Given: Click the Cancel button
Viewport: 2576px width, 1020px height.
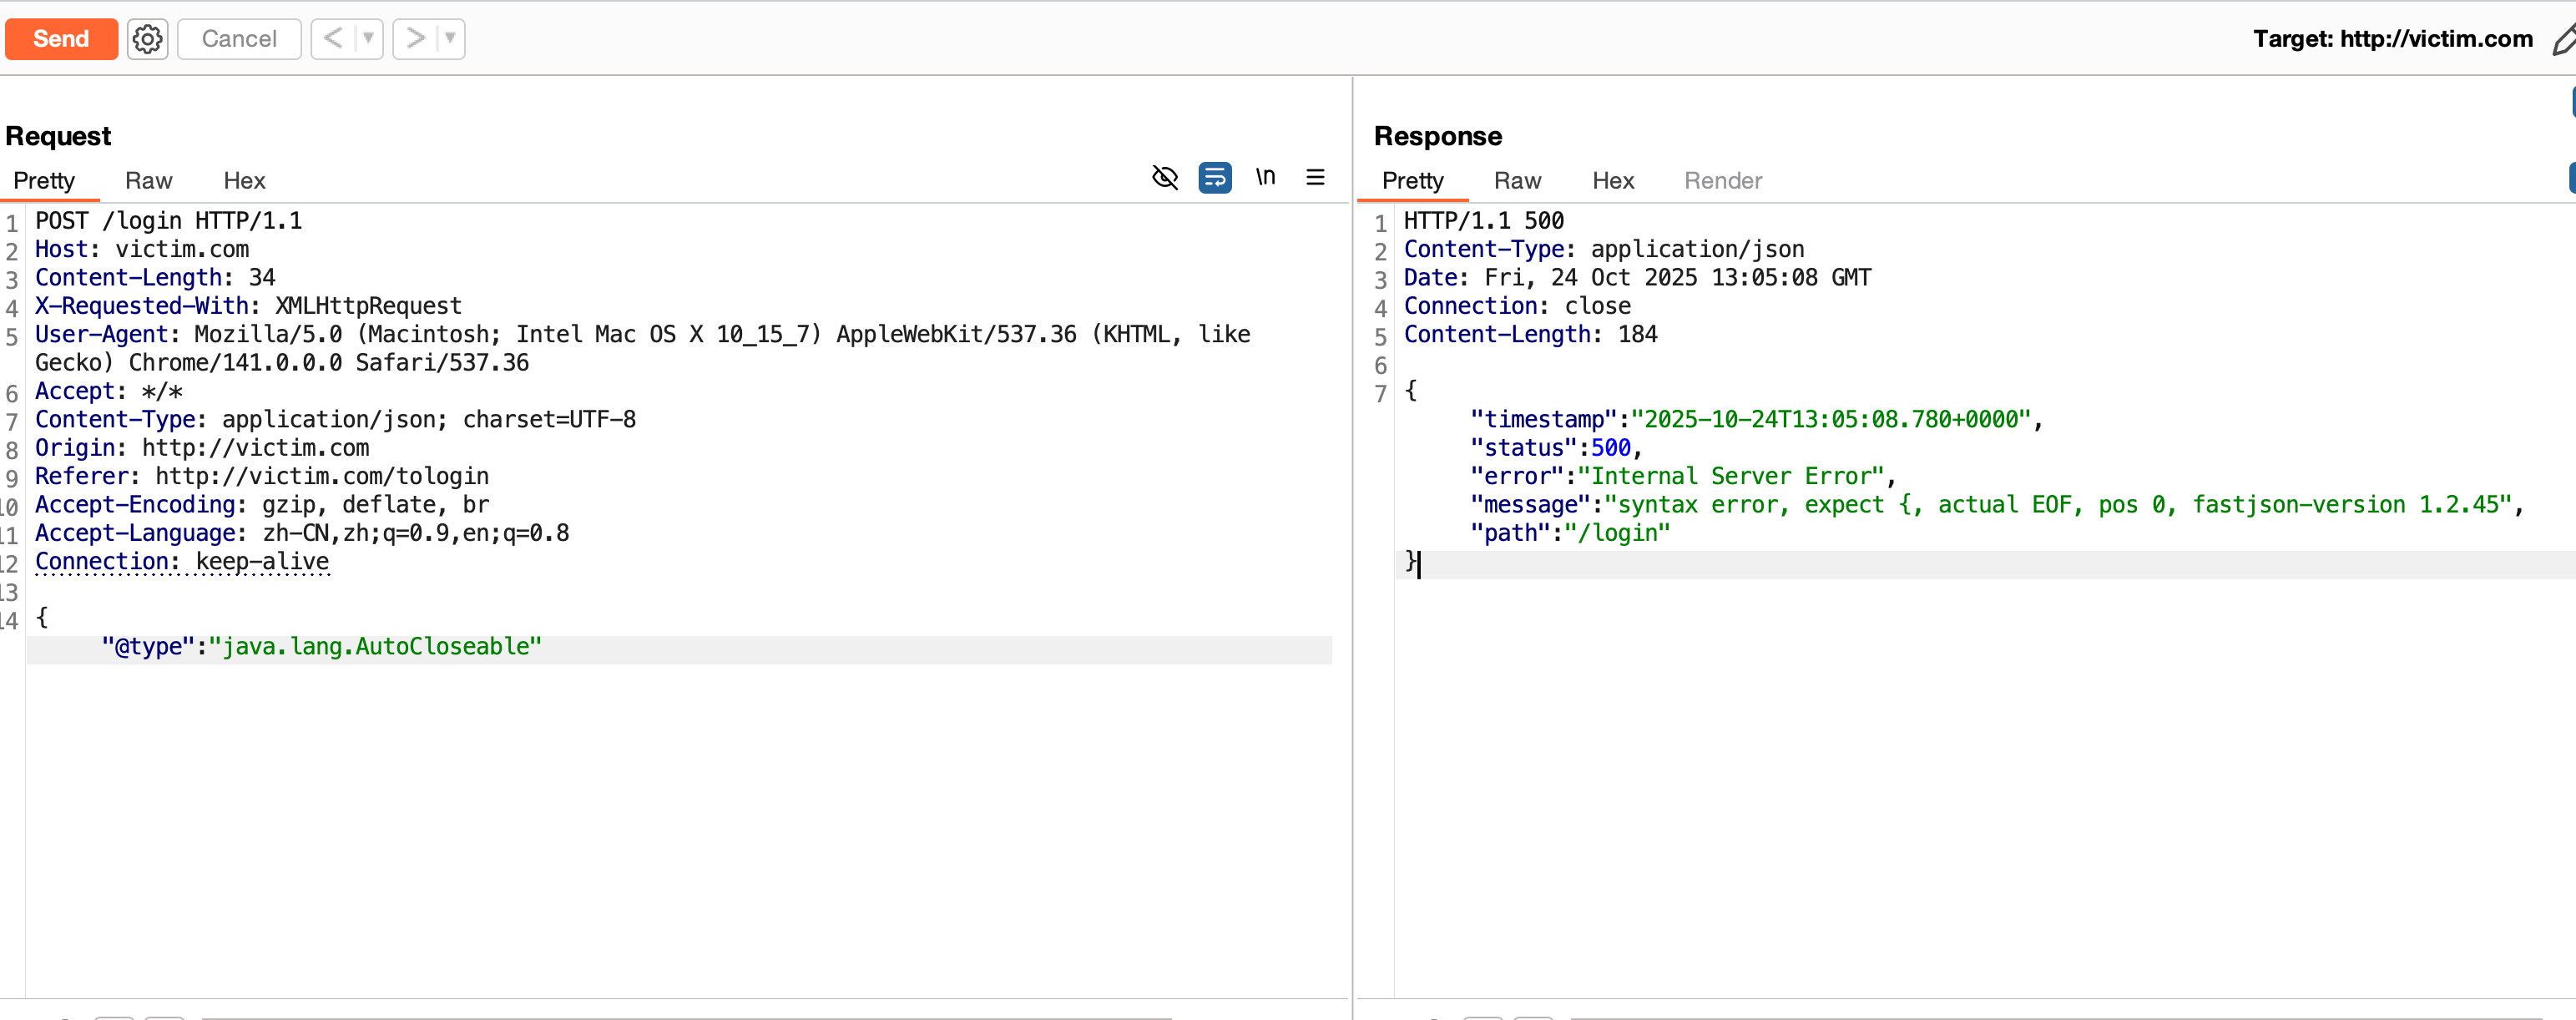Looking at the screenshot, I should [239, 39].
